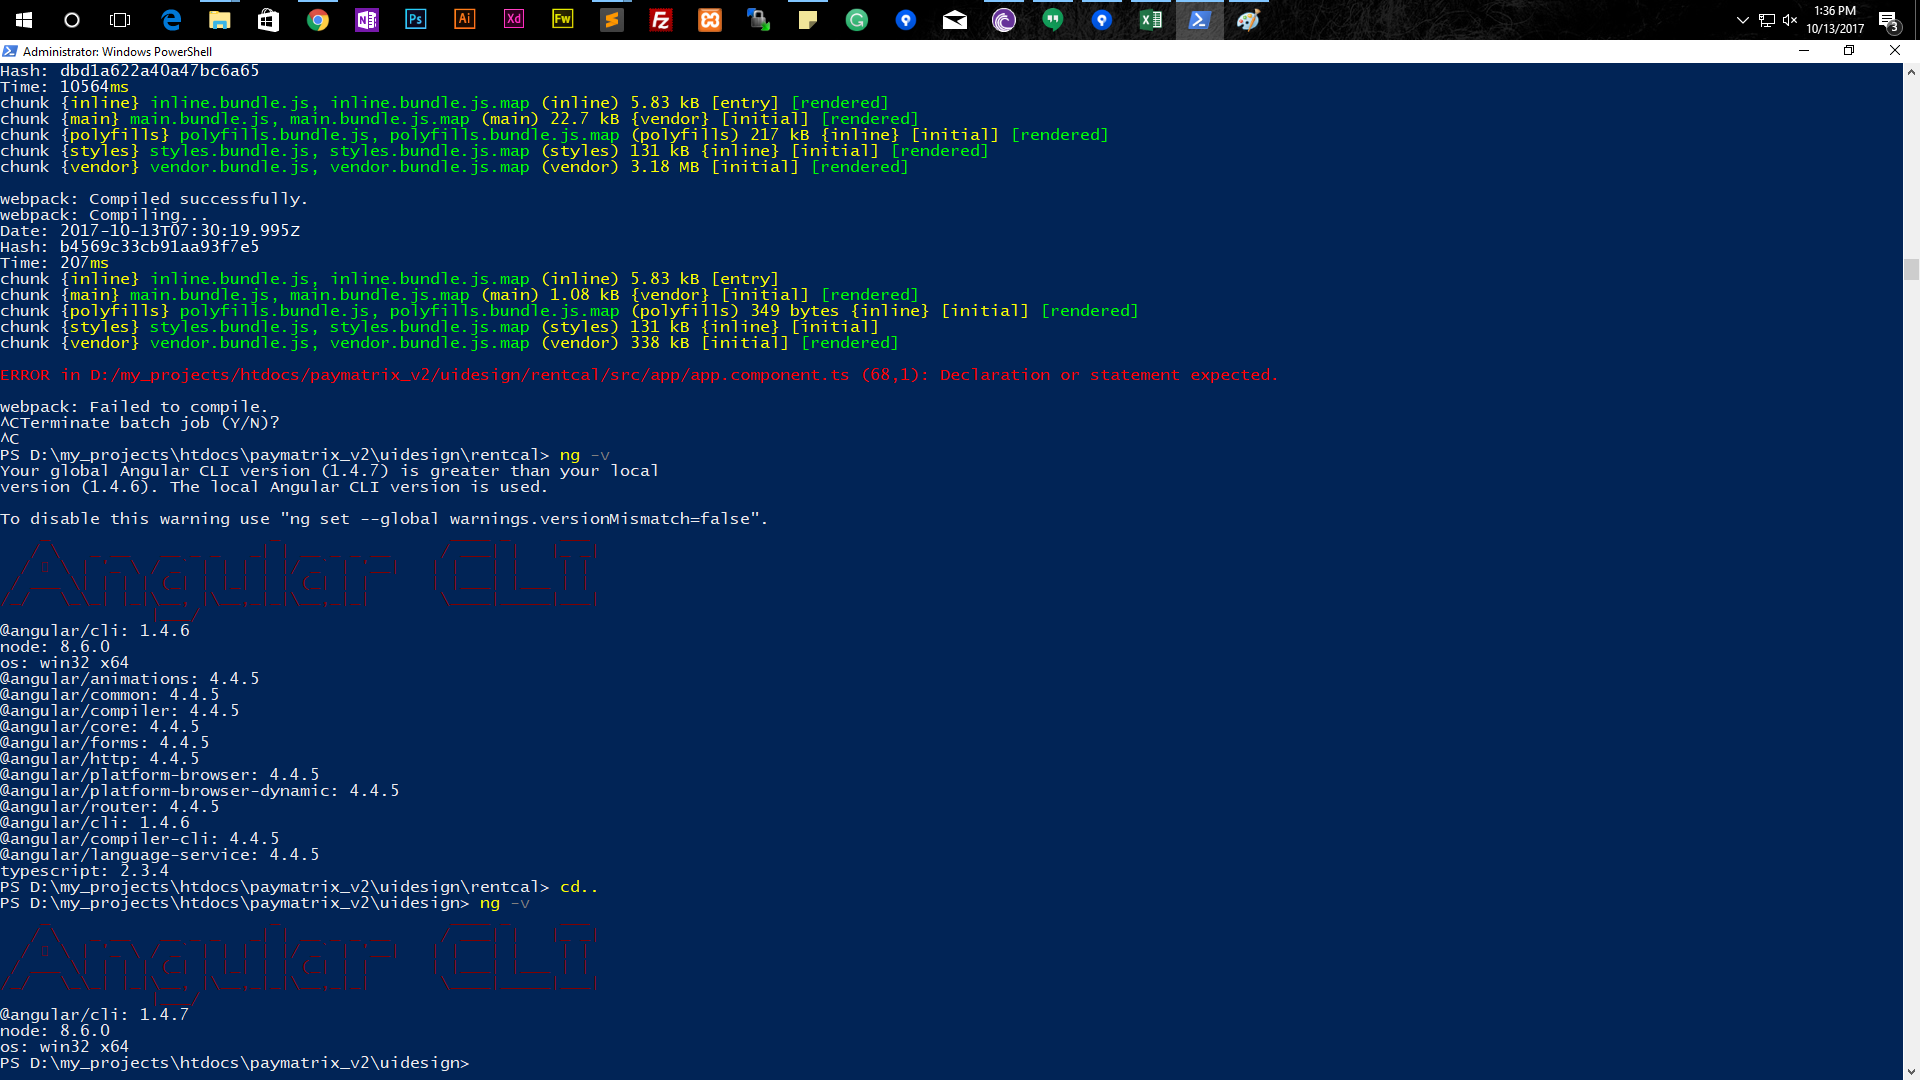Open the network status tray icon
The height and width of the screenshot is (1080, 1920).
point(1767,20)
